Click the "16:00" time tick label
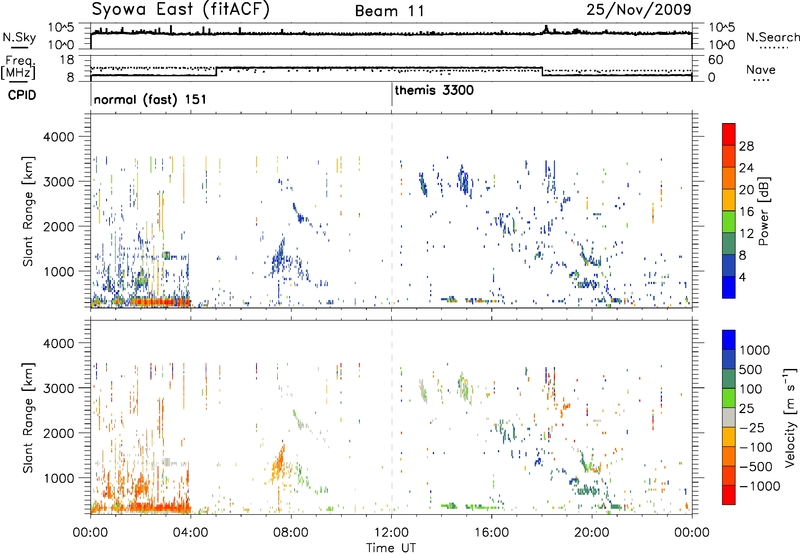This screenshot has width=800, height=554. tap(491, 533)
